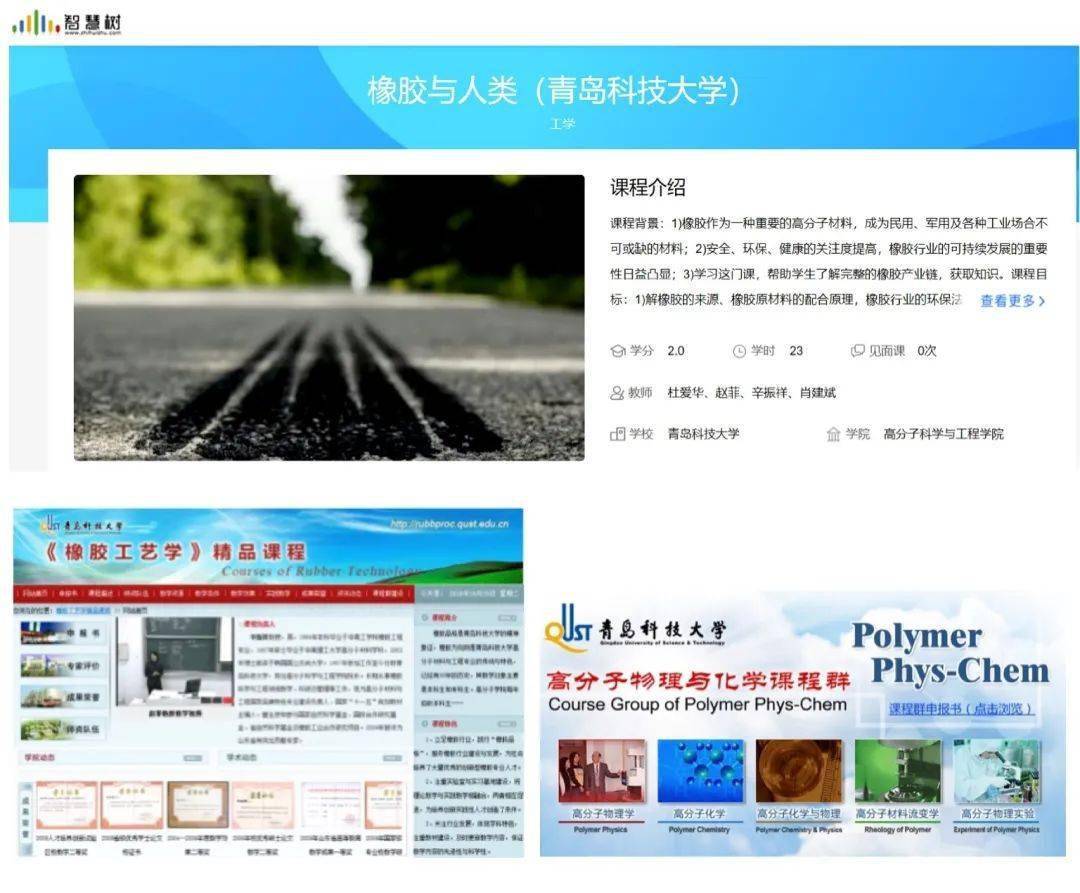Click the QUST logo on the Polymer banner
The height and width of the screenshot is (893, 1080).
[568, 627]
